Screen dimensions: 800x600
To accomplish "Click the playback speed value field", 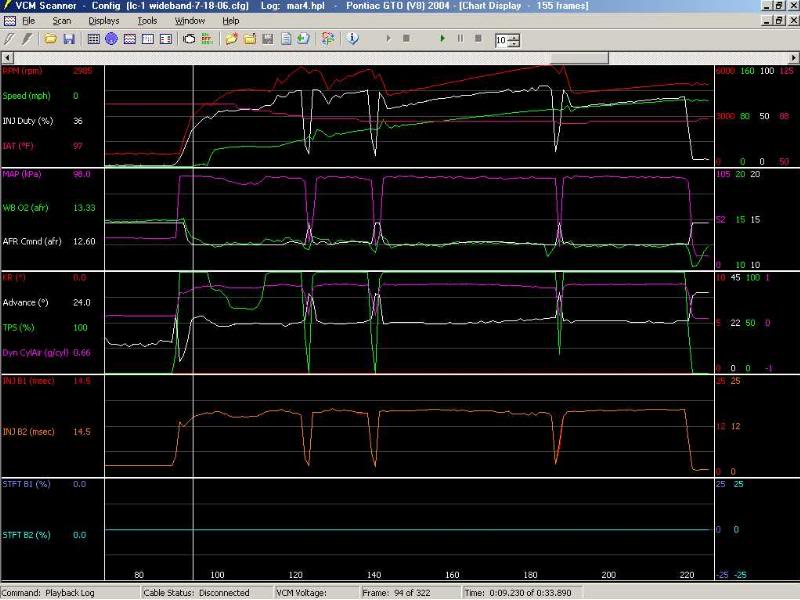I will [502, 40].
